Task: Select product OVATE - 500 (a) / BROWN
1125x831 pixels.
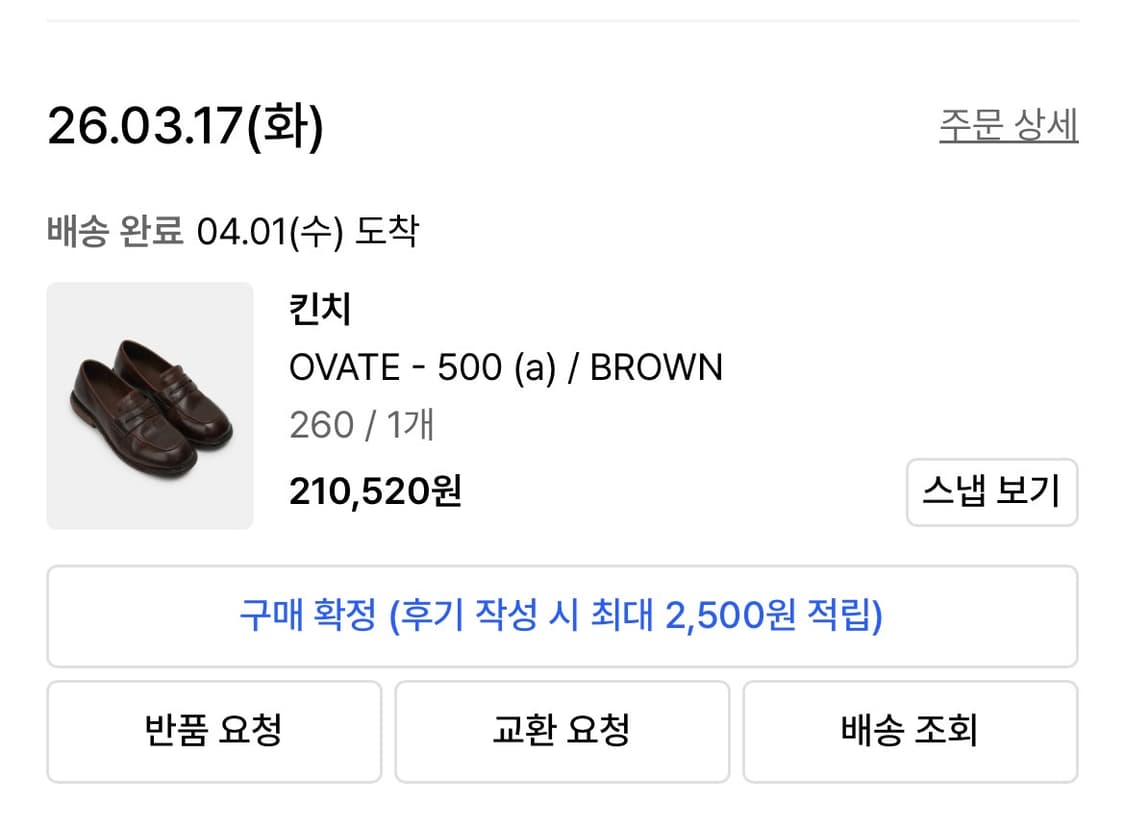Action: (x=506, y=366)
